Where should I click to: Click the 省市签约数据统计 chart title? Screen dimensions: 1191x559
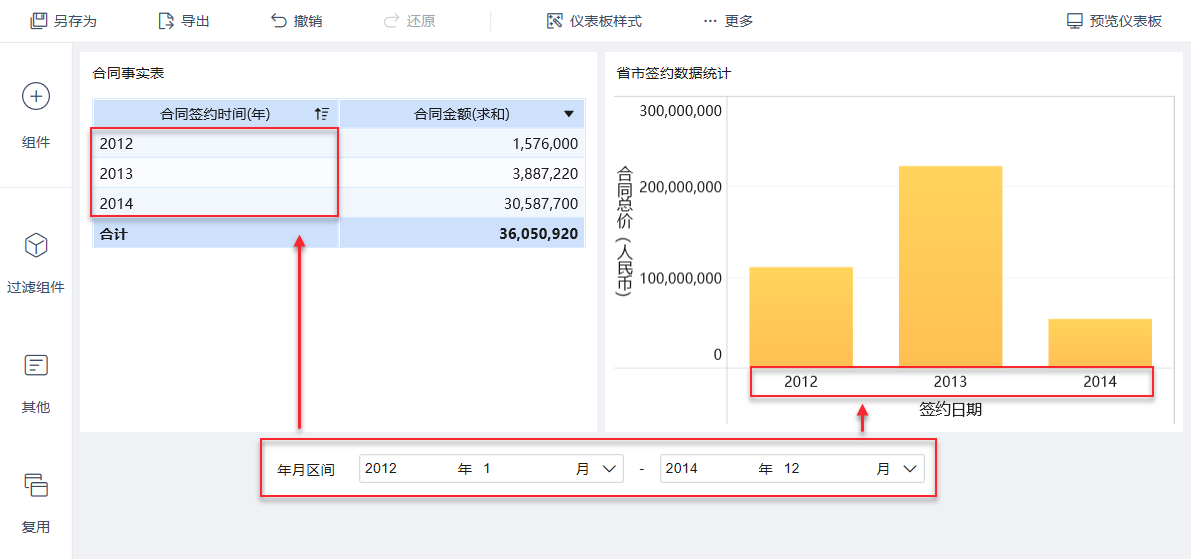[x=674, y=73]
